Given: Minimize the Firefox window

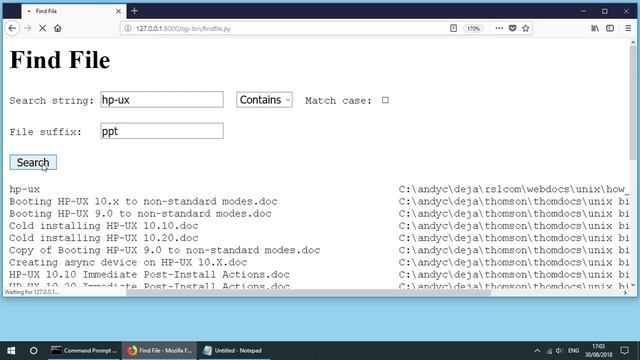Looking at the screenshot, I should pyautogui.click(x=584, y=11).
